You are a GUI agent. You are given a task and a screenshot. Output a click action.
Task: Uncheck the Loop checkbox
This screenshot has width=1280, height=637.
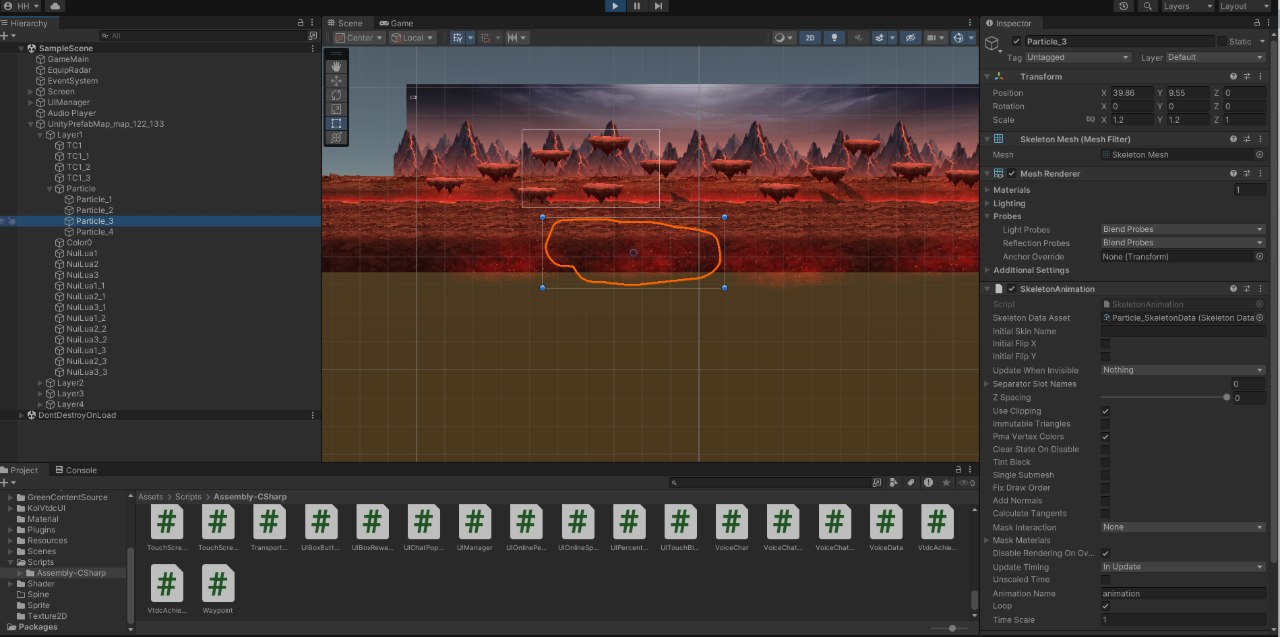(1105, 606)
